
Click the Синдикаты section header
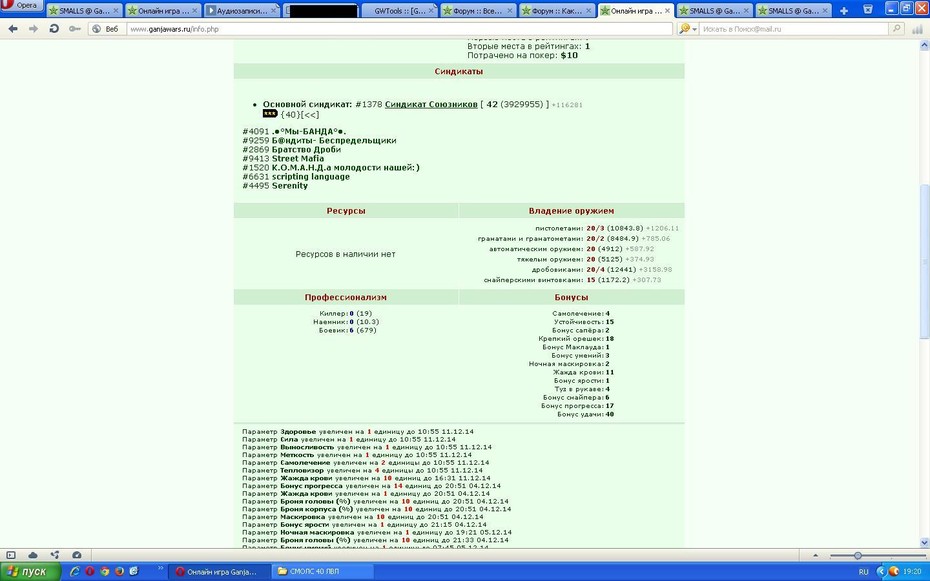click(x=458, y=71)
